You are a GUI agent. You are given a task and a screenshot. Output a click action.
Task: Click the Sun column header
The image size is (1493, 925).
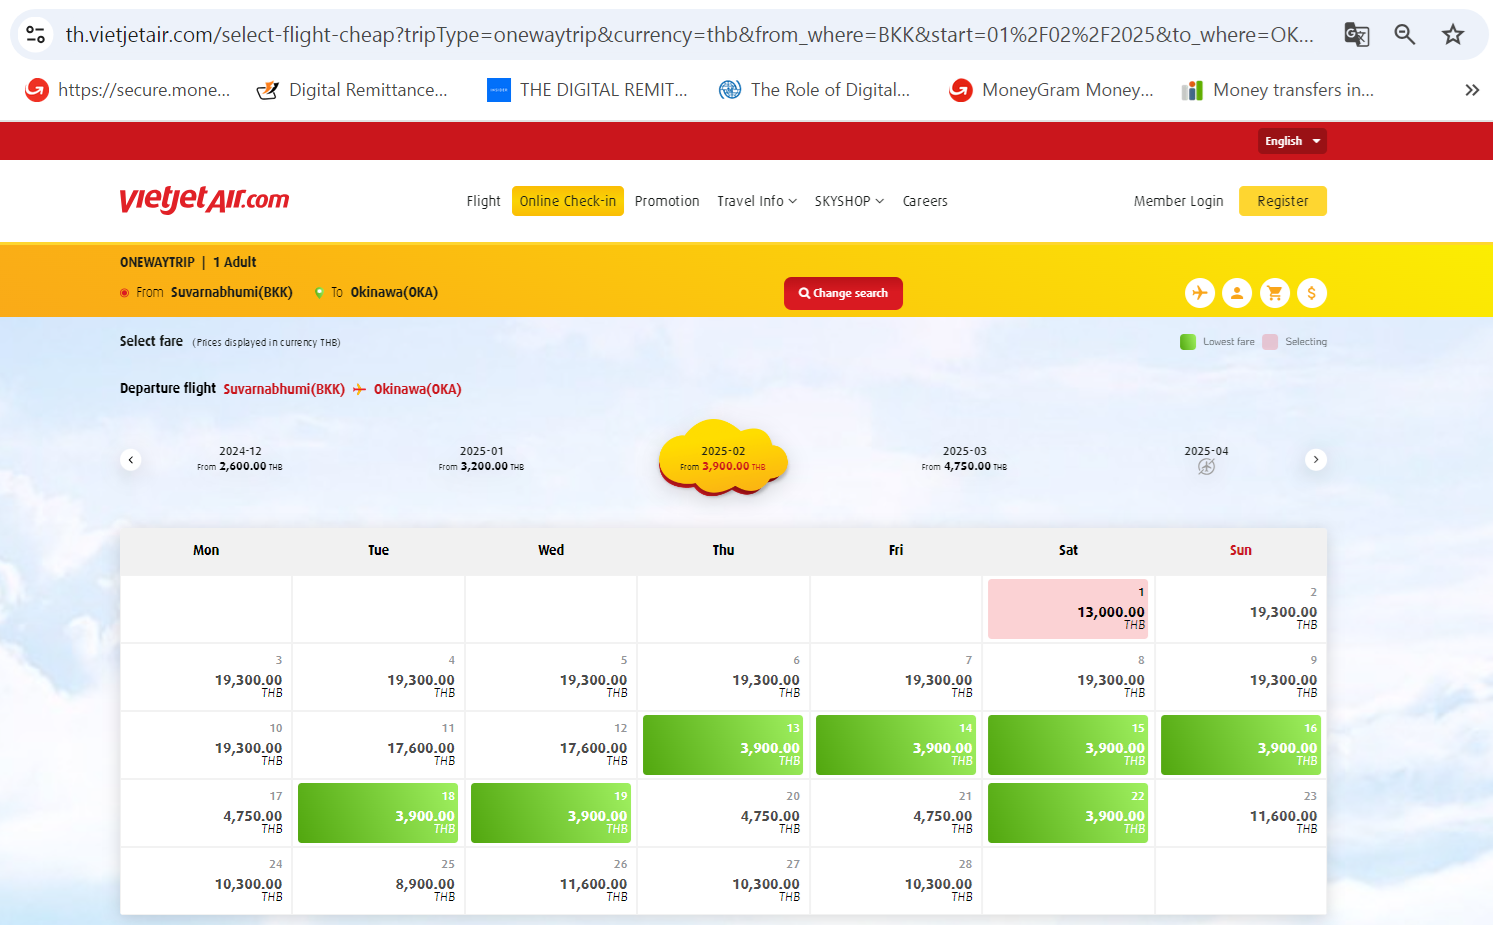pyautogui.click(x=1241, y=550)
